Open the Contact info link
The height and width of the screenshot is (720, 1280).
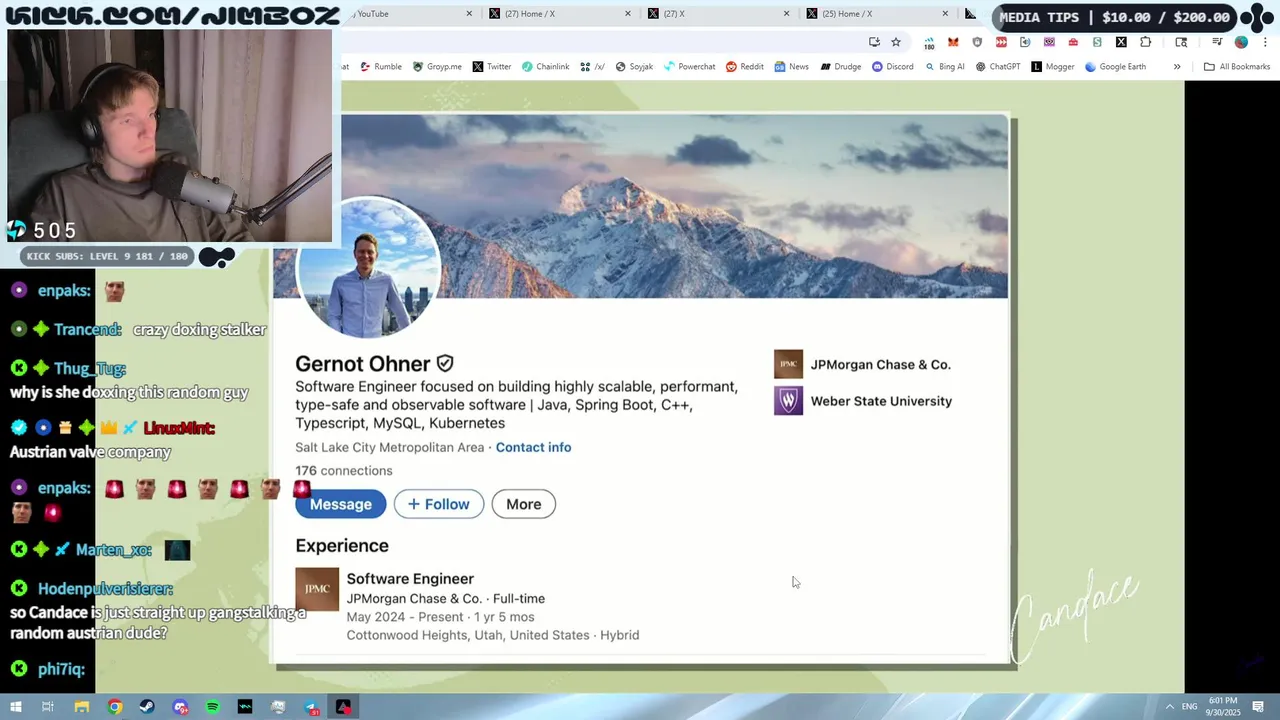point(533,447)
